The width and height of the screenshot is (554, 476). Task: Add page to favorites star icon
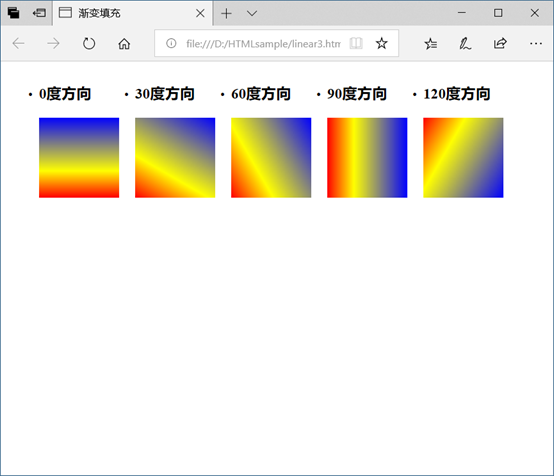click(382, 43)
